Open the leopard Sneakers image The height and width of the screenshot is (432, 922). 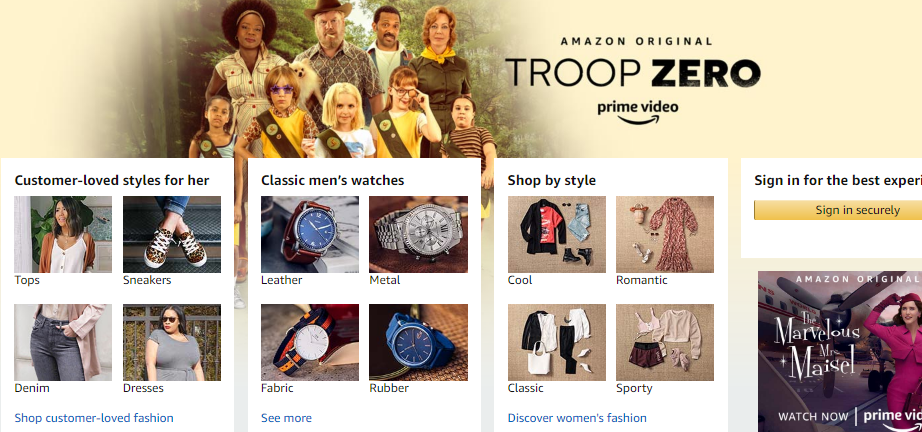(172, 234)
